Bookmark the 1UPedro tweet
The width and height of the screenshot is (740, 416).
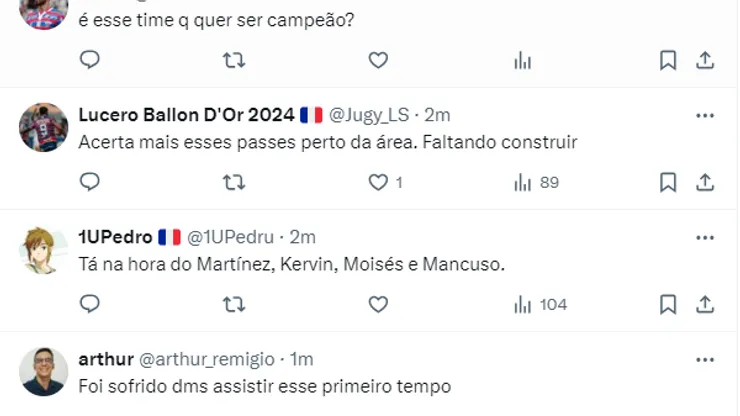click(x=668, y=304)
